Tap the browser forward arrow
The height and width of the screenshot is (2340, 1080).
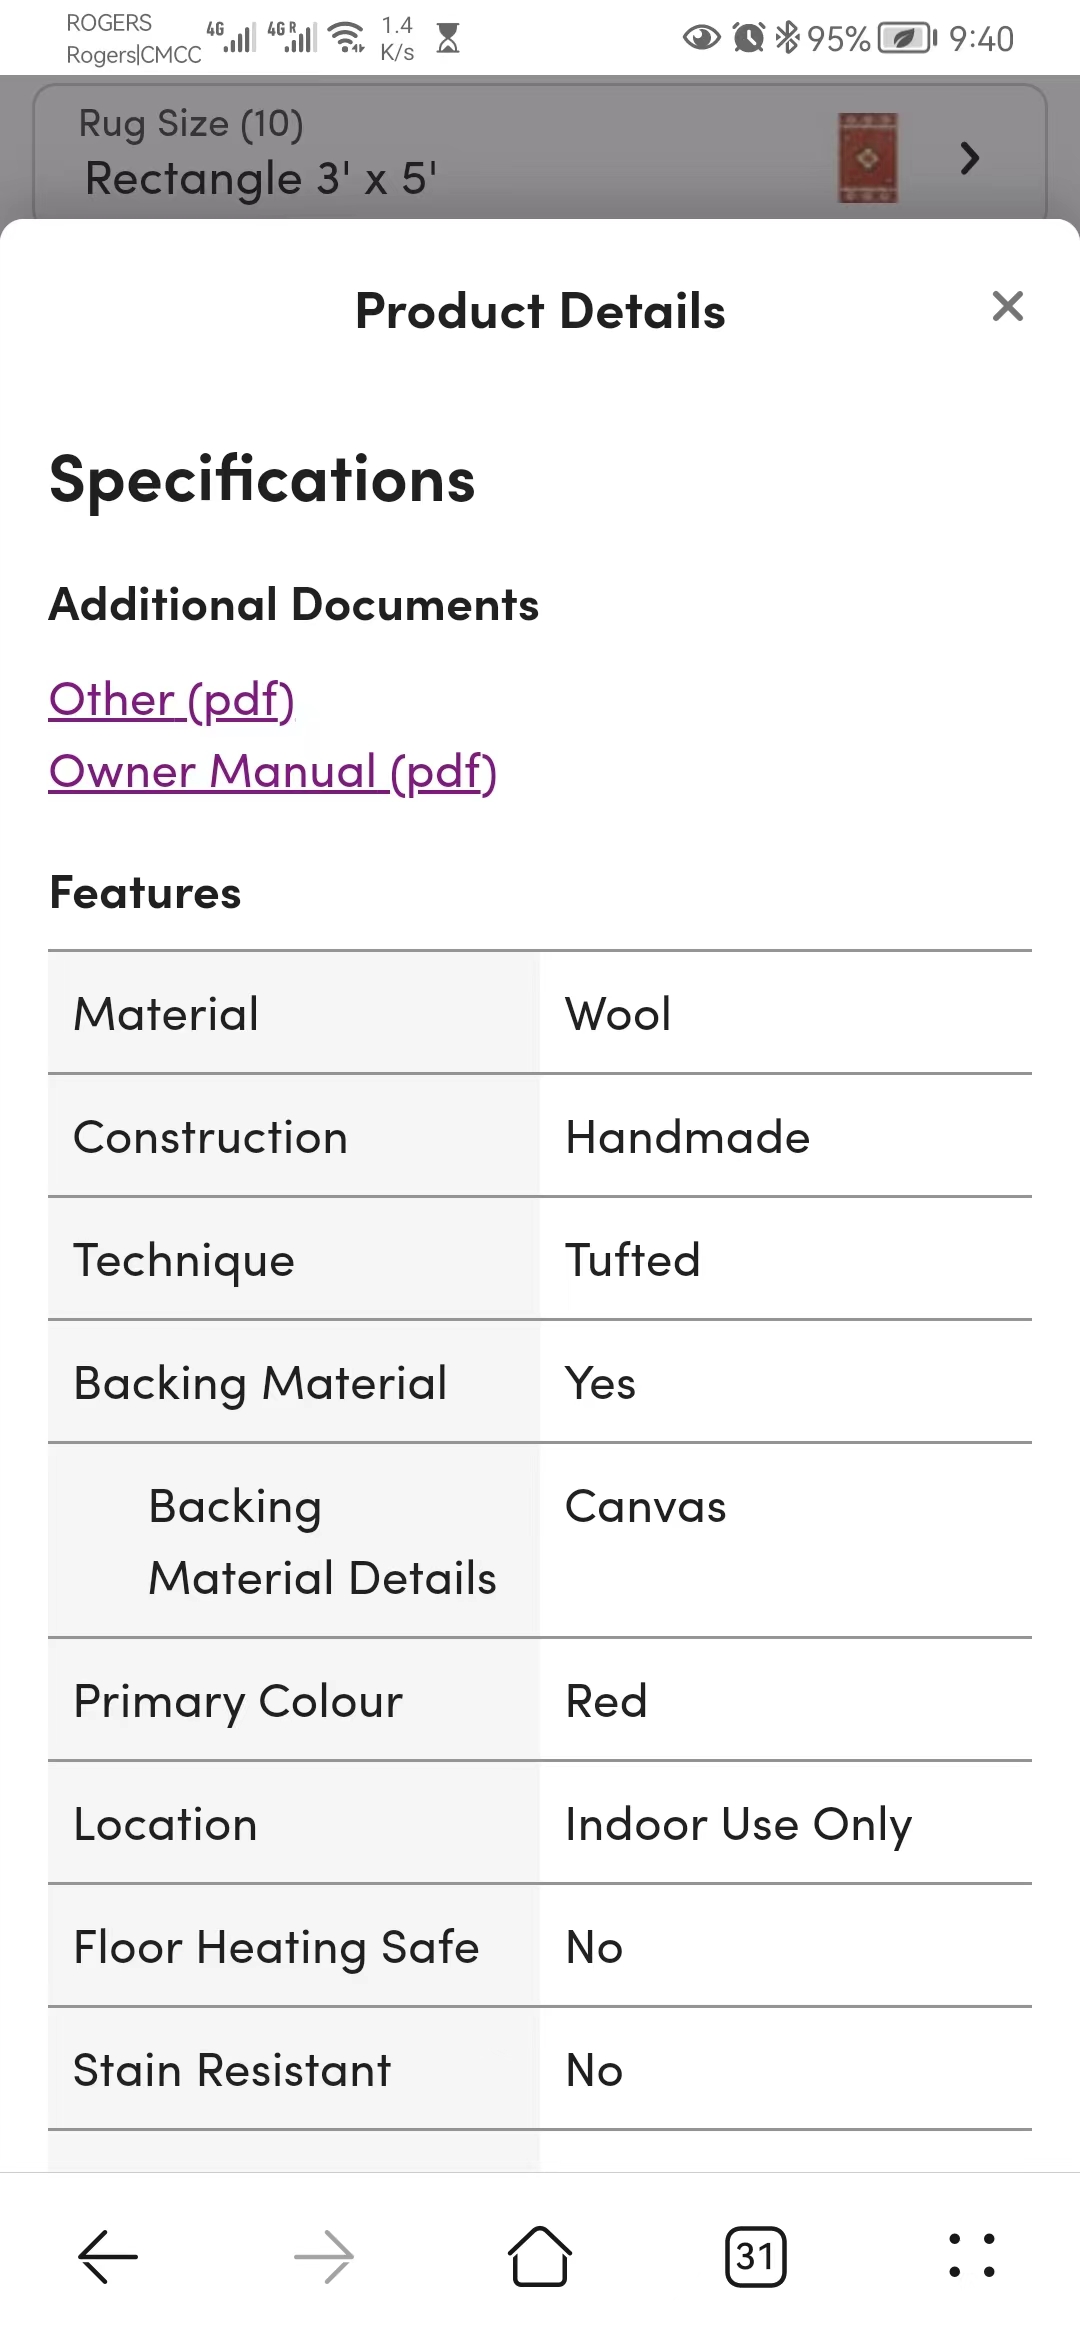(x=324, y=2257)
